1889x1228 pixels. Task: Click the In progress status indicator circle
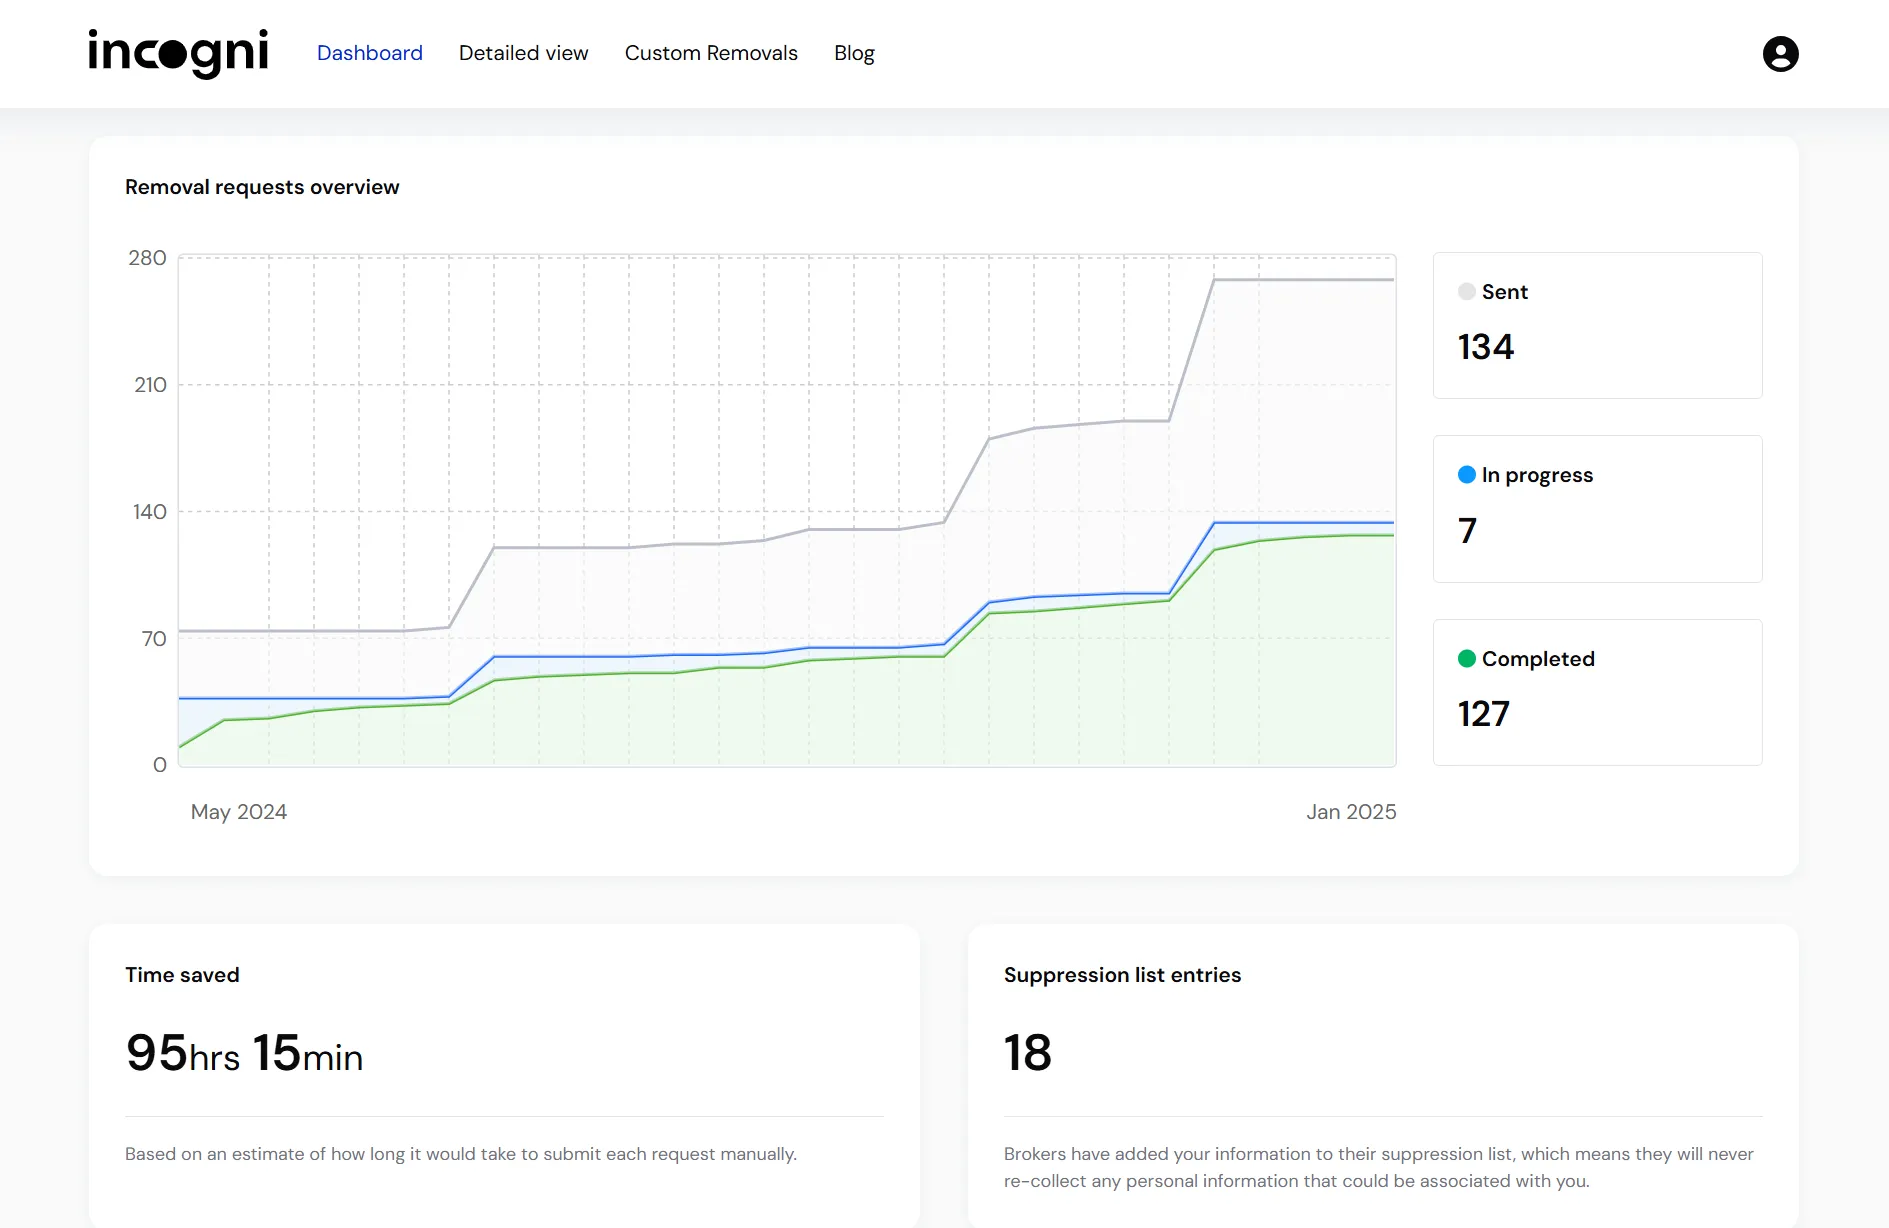pos(1466,475)
